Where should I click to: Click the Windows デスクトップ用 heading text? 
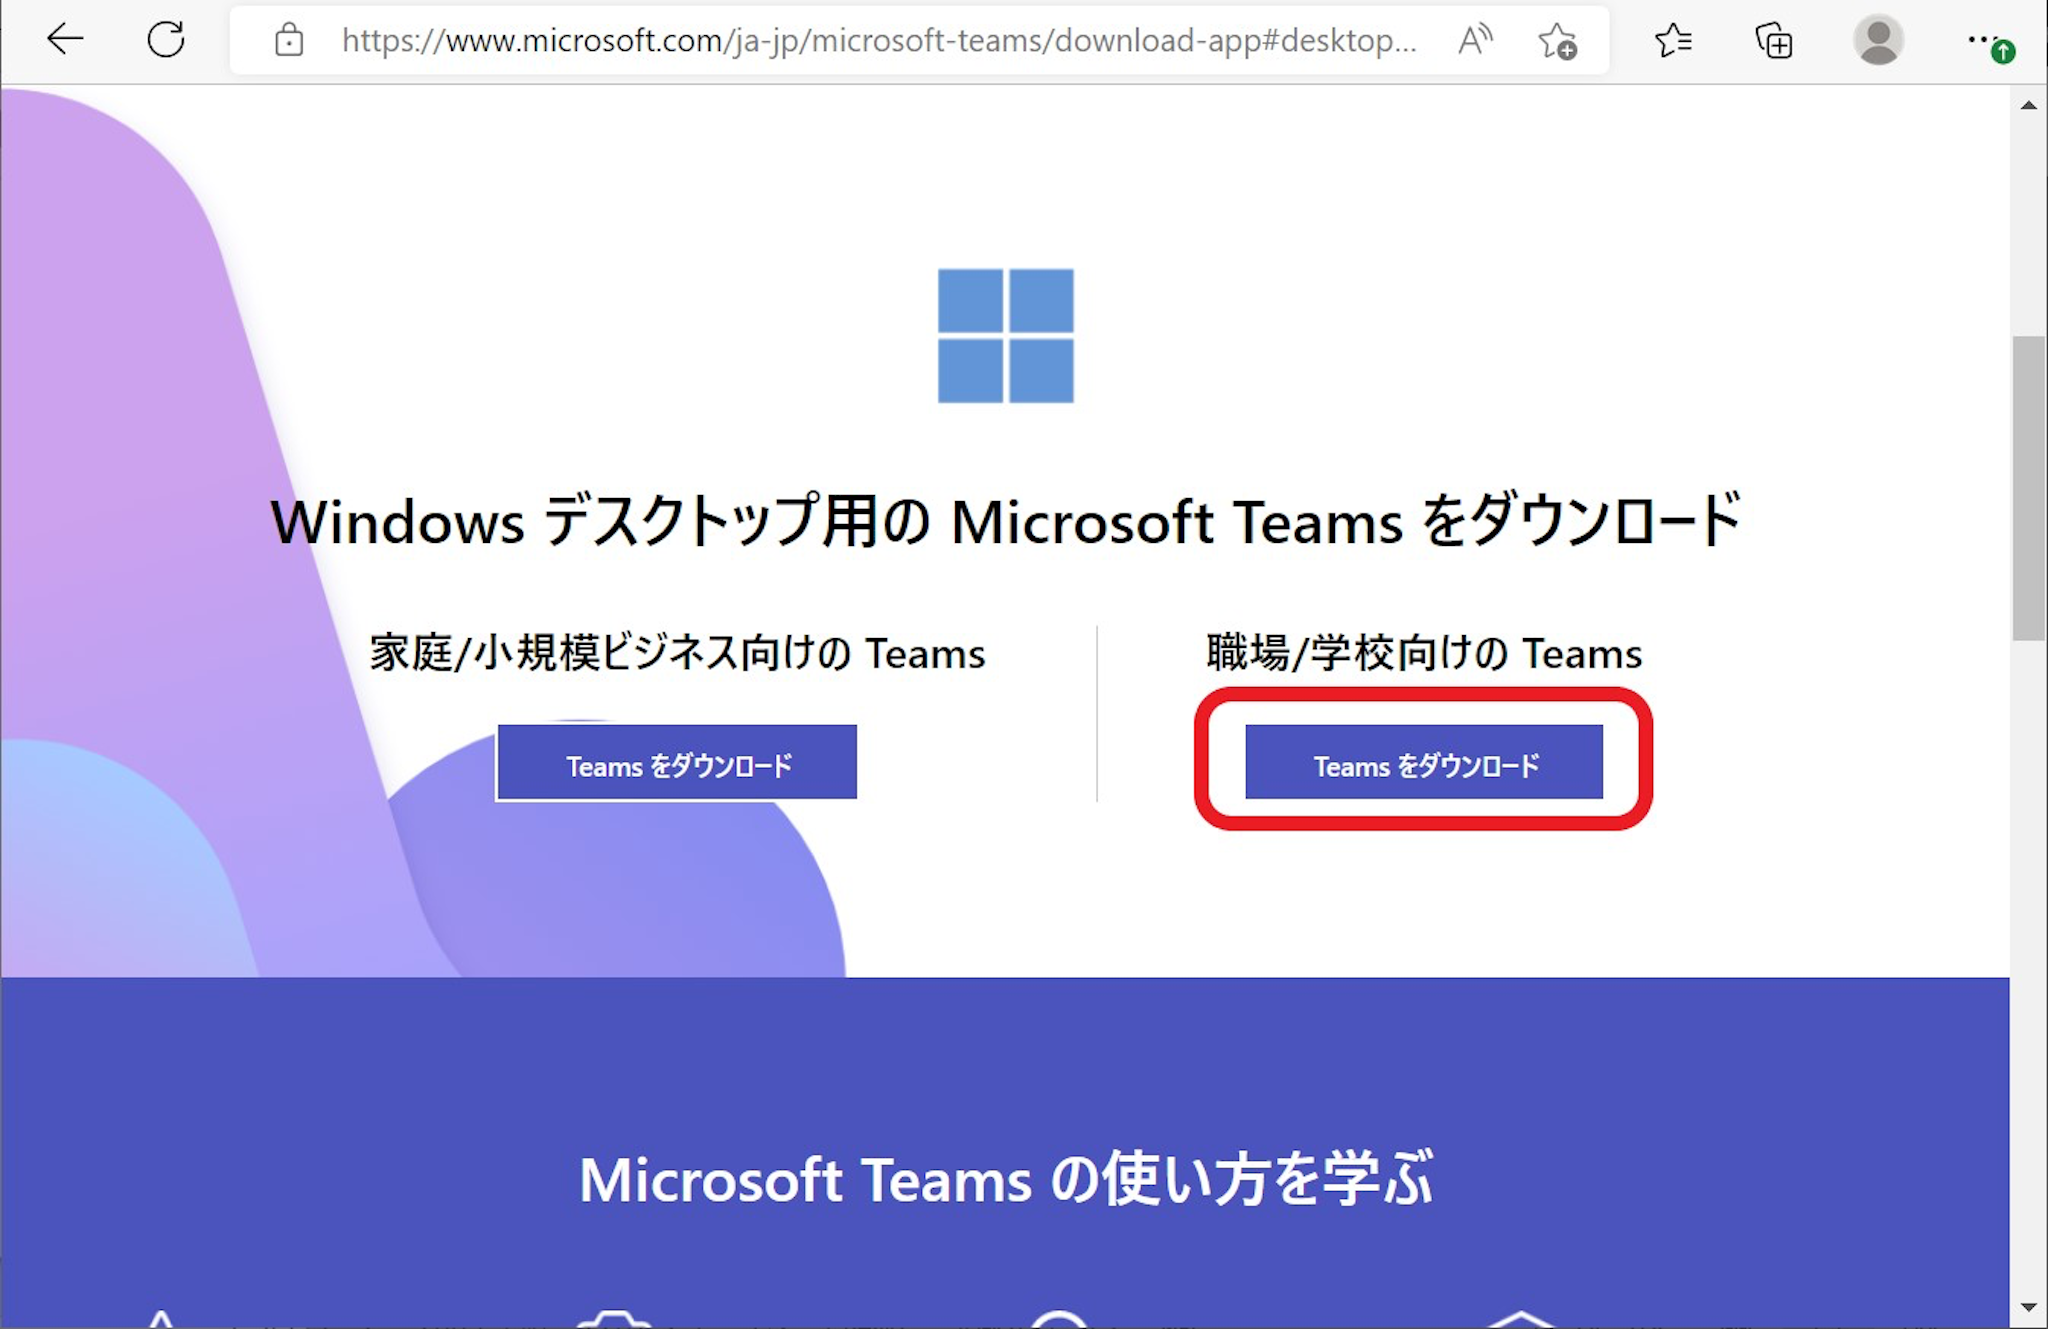click(x=1005, y=521)
